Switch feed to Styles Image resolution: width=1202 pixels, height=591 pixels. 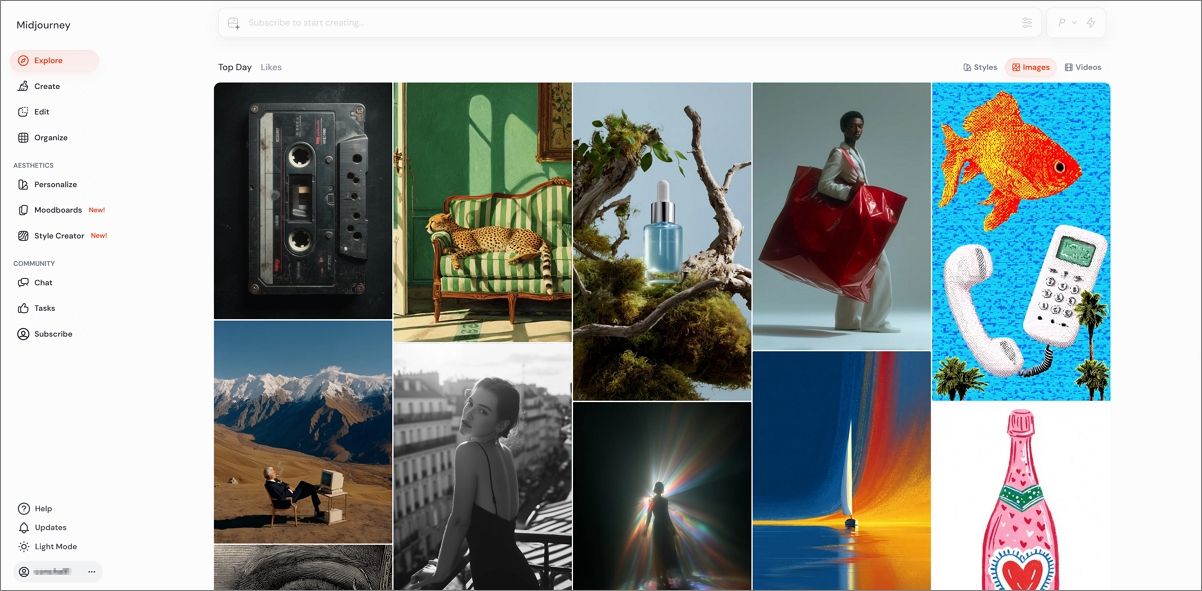980,67
